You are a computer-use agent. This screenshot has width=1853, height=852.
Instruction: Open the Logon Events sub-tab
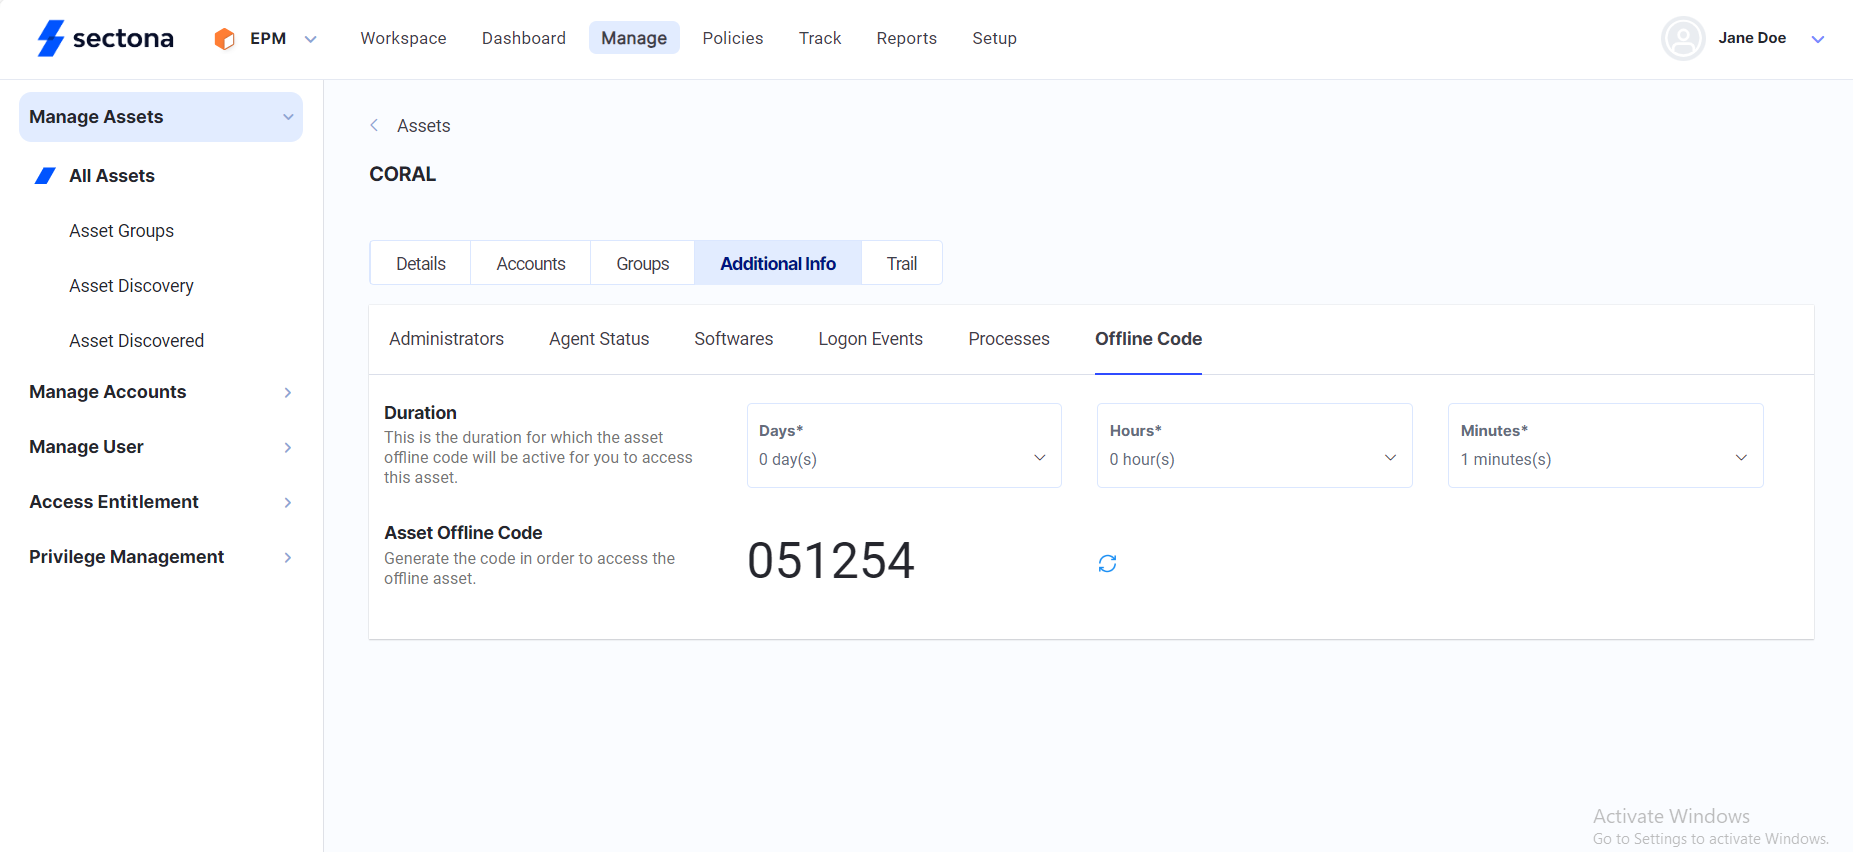pos(870,339)
